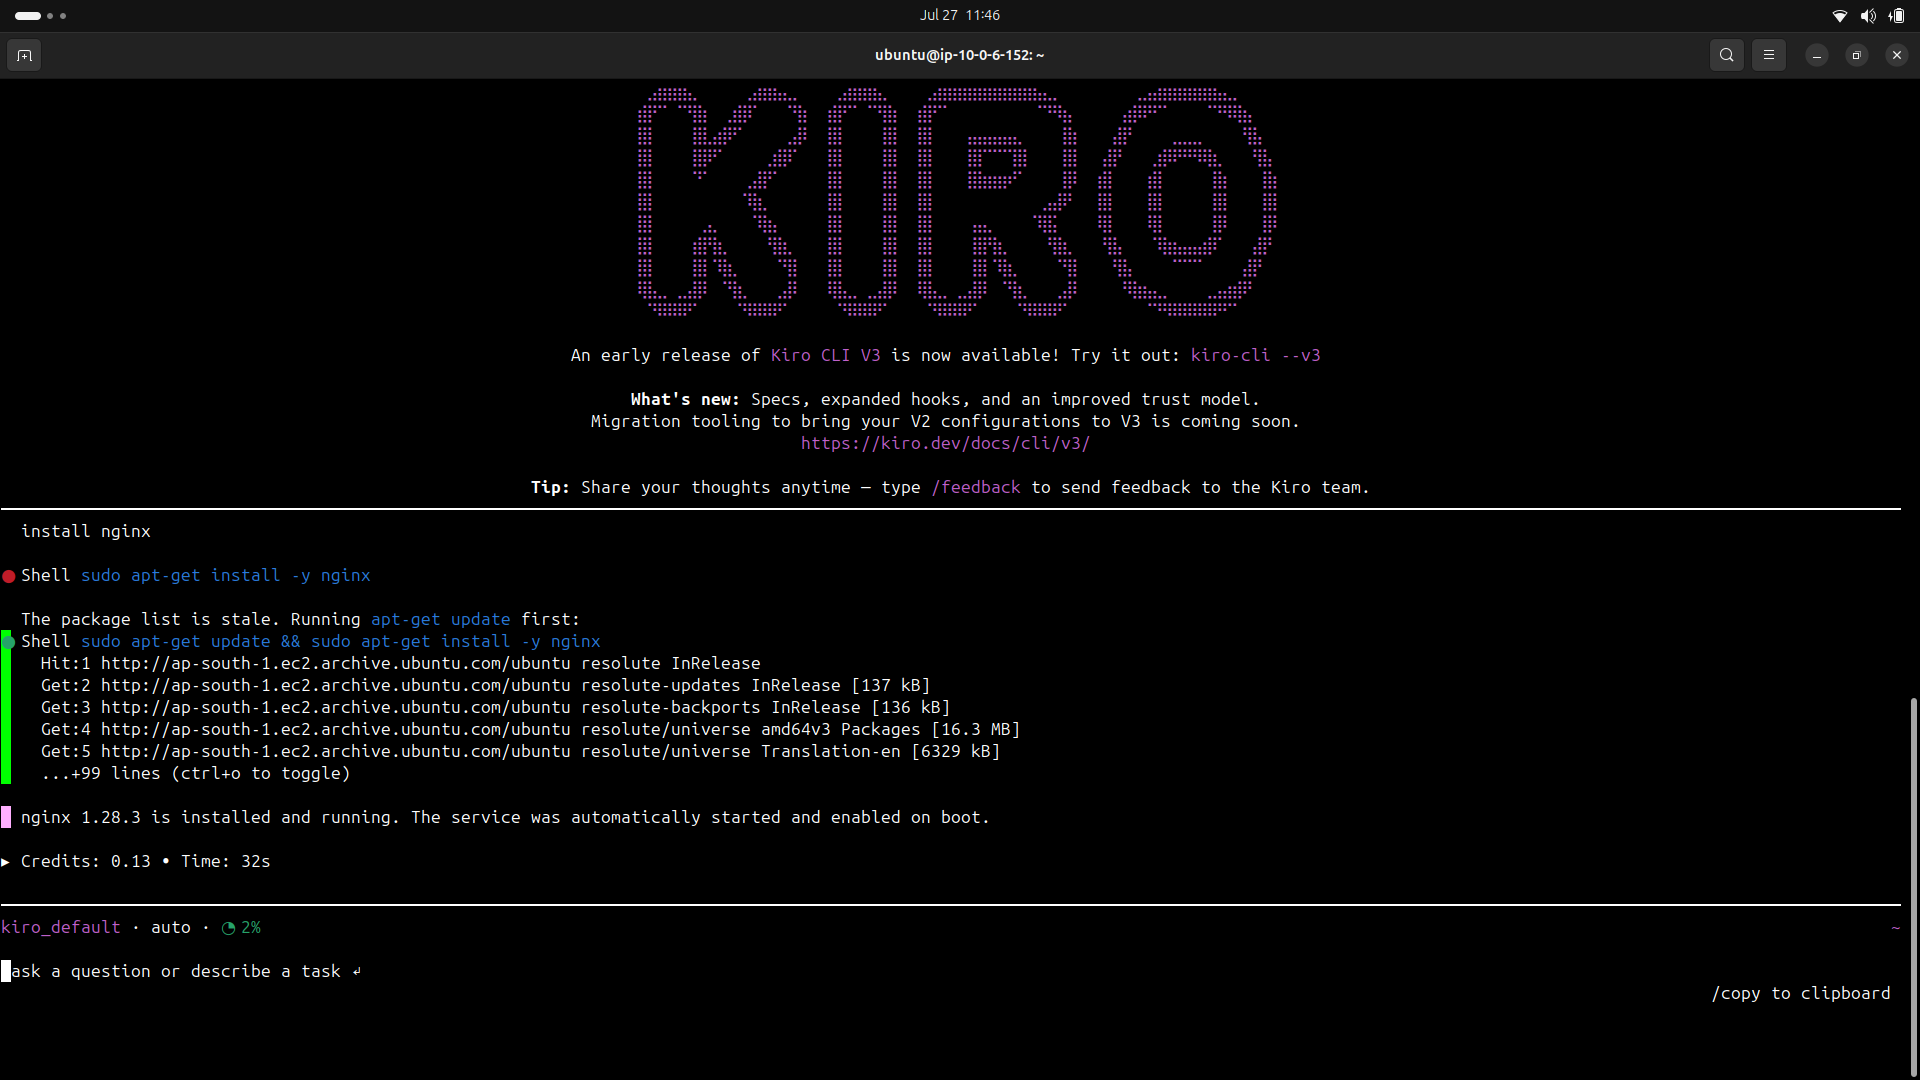Expand the Credits and Time details arrow
The height and width of the screenshot is (1080, 1920).
(5, 861)
